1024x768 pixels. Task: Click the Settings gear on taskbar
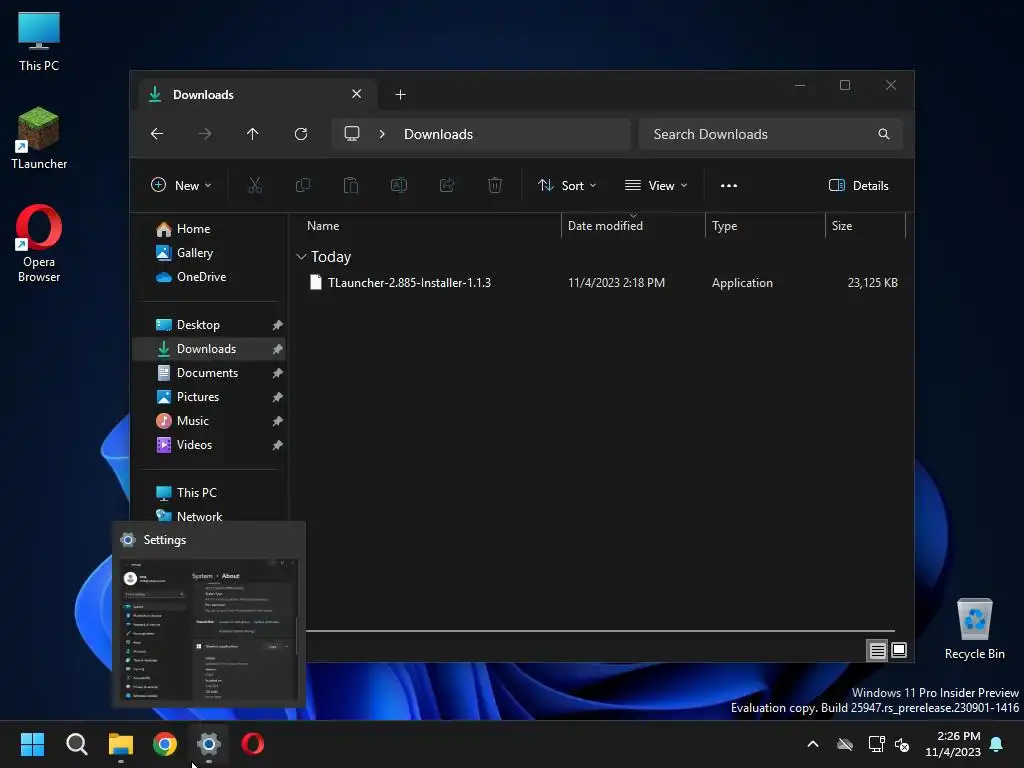click(208, 744)
